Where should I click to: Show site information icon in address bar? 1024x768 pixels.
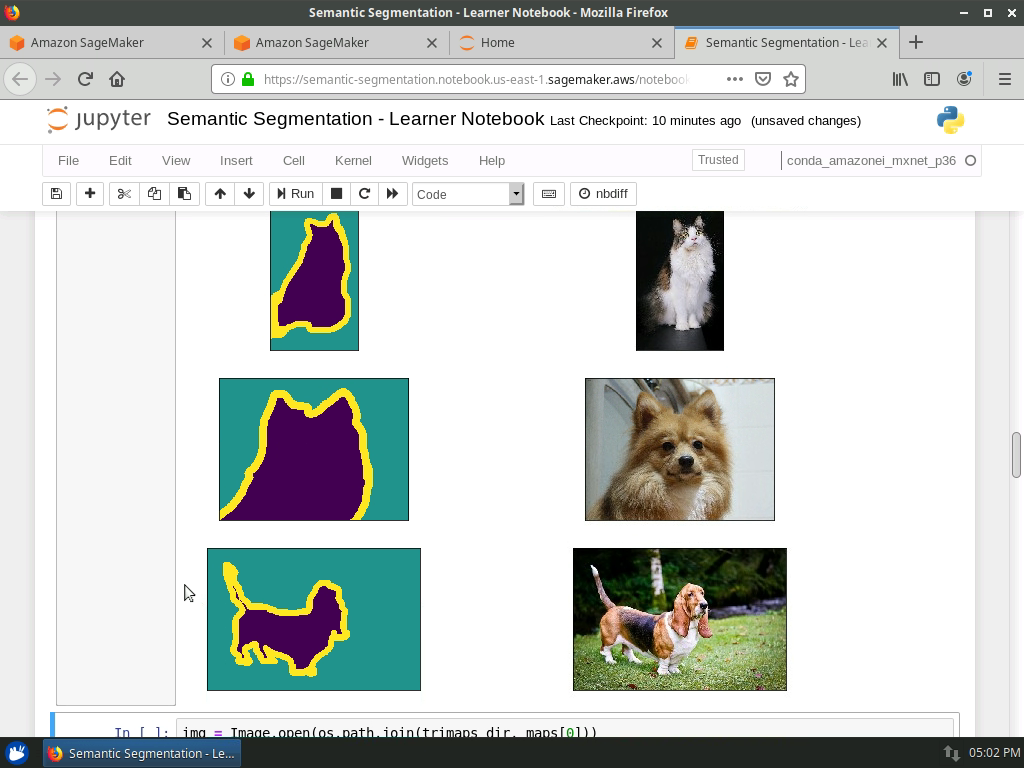tap(228, 79)
